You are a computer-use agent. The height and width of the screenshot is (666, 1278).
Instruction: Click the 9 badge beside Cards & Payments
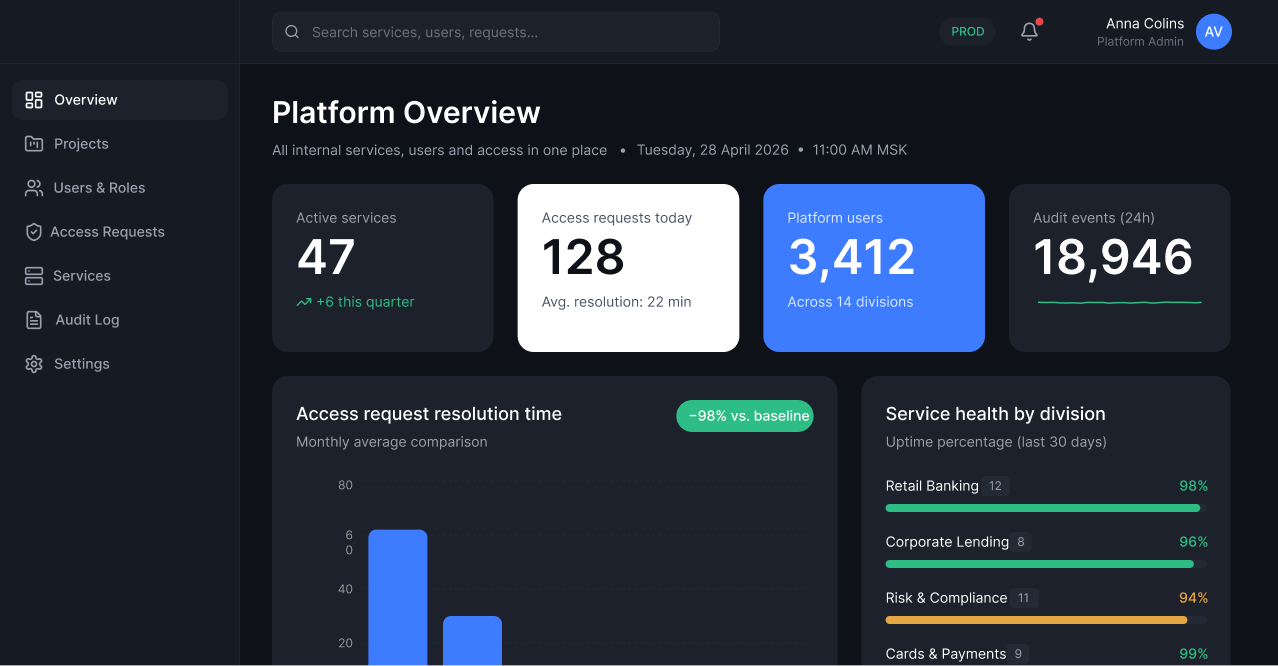(x=1019, y=654)
